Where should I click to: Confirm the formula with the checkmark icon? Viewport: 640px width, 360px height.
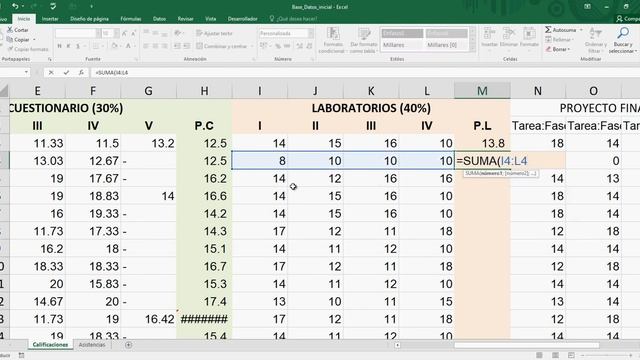click(66, 72)
